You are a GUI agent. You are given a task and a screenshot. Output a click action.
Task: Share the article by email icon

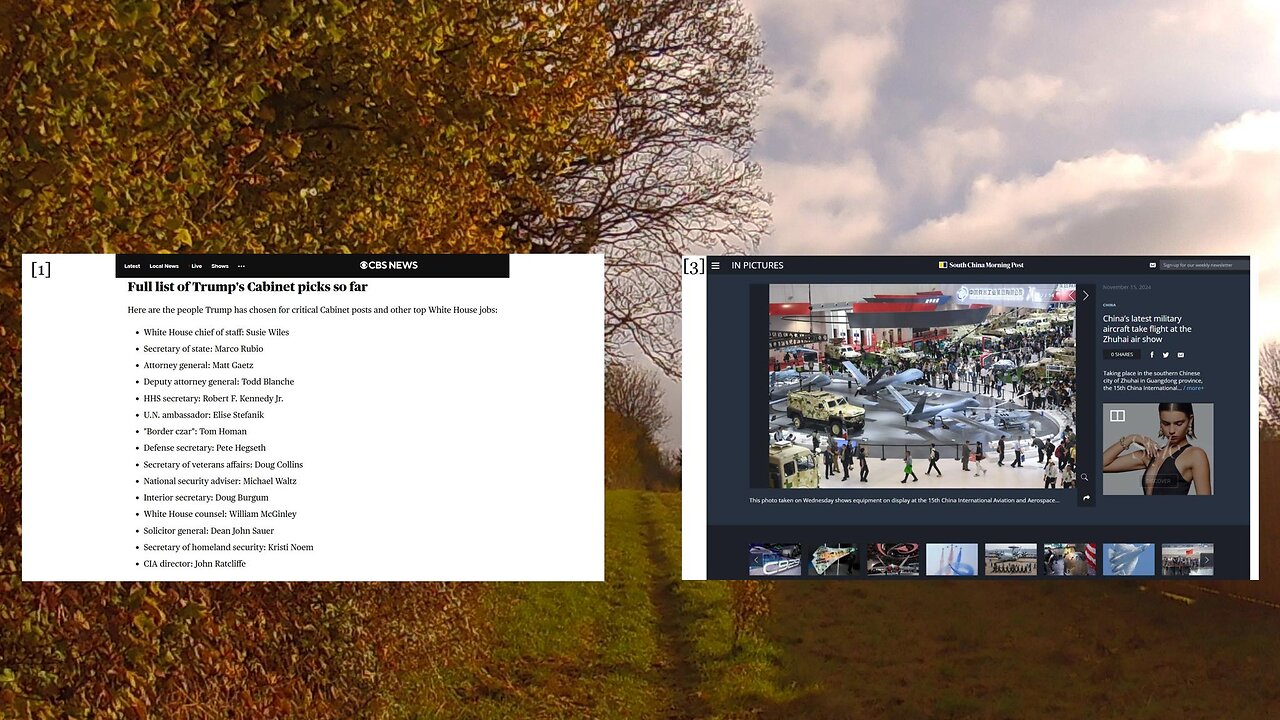pyautogui.click(x=1180, y=354)
